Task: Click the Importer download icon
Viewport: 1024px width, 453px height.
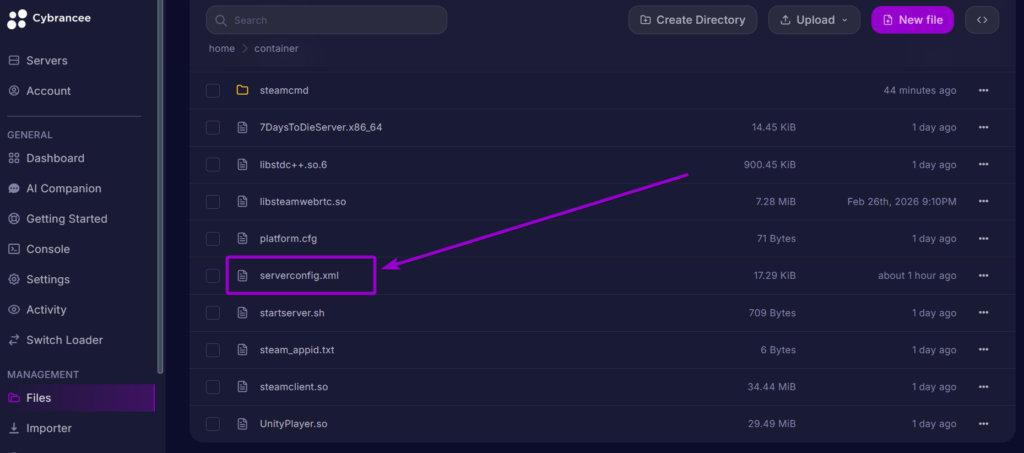Action: [14, 428]
